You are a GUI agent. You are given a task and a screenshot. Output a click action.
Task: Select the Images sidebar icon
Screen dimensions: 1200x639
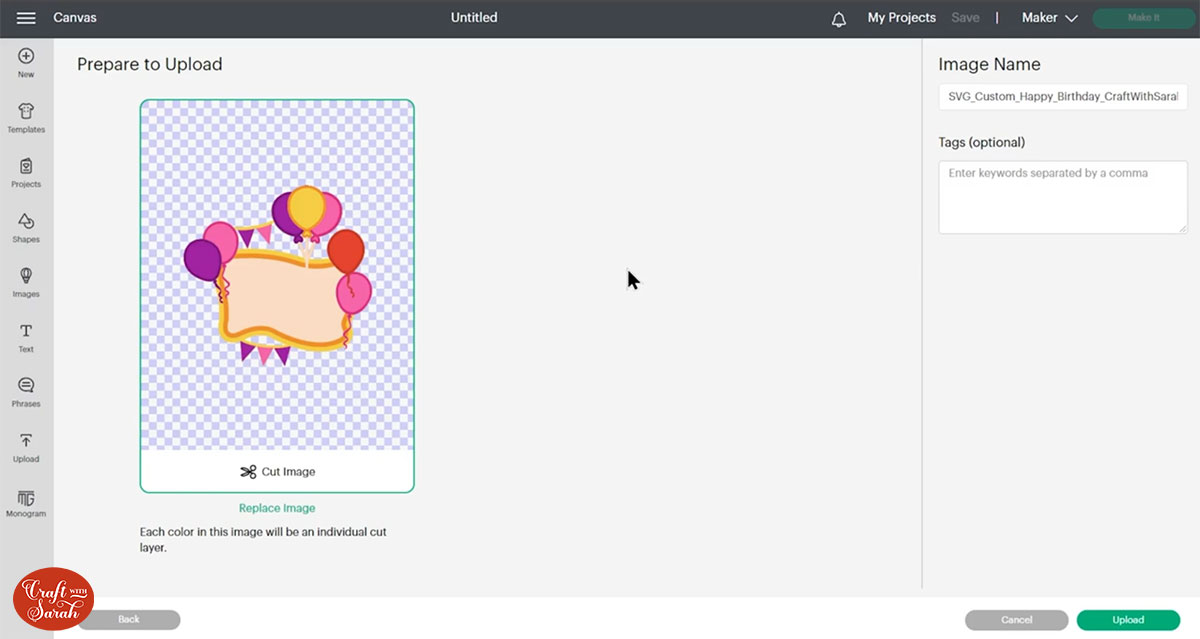(26, 280)
